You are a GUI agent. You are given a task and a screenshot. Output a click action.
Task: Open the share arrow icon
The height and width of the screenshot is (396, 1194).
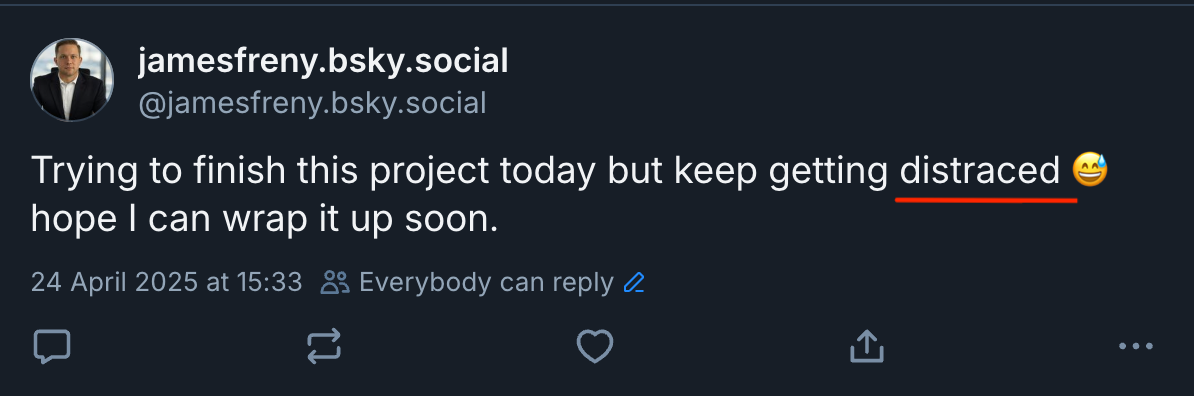point(867,346)
